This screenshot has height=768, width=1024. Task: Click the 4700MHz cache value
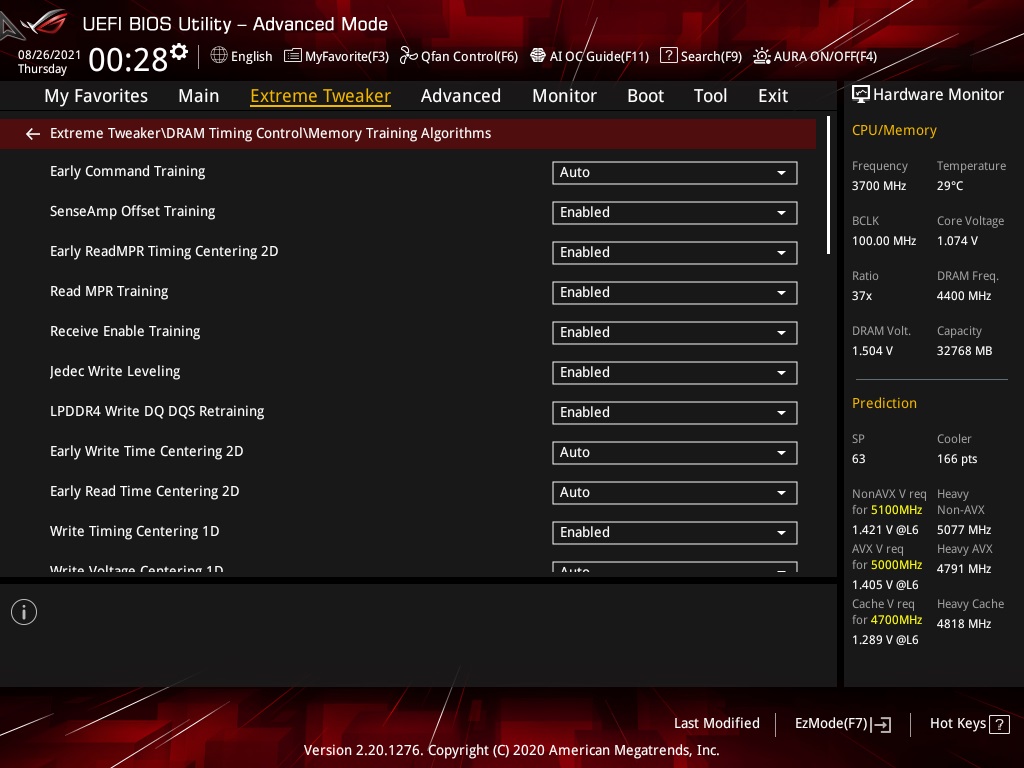coord(896,620)
